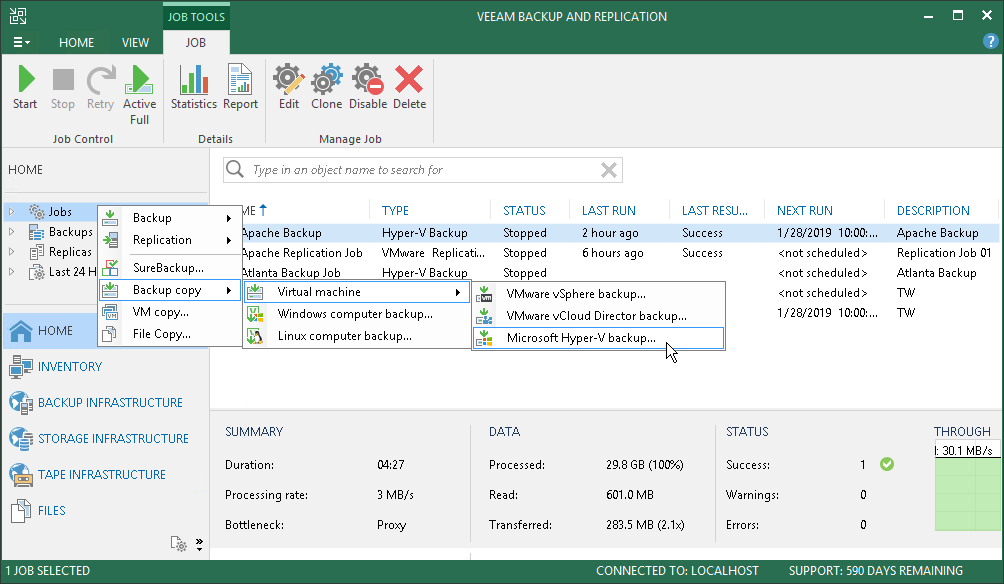1004x584 pixels.
Task: Click the throughput graph thumbnail
Action: 967,485
